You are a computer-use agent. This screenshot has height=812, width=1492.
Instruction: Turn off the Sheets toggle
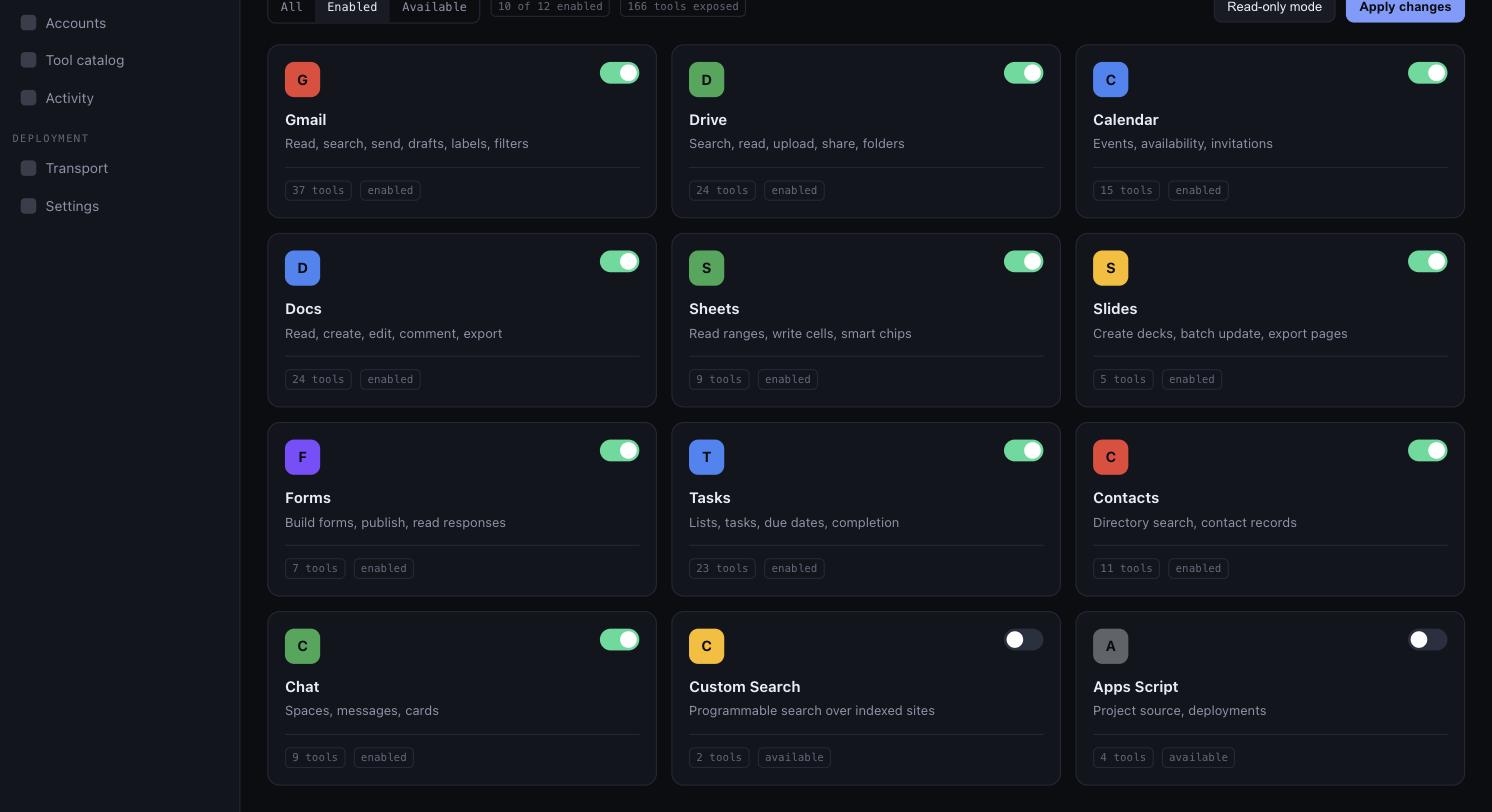(x=1023, y=262)
